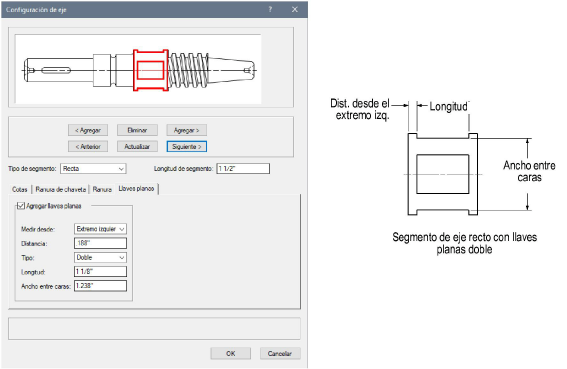Select the Ranura tab
Viewport: 567px width, 369px height.
pos(102,189)
